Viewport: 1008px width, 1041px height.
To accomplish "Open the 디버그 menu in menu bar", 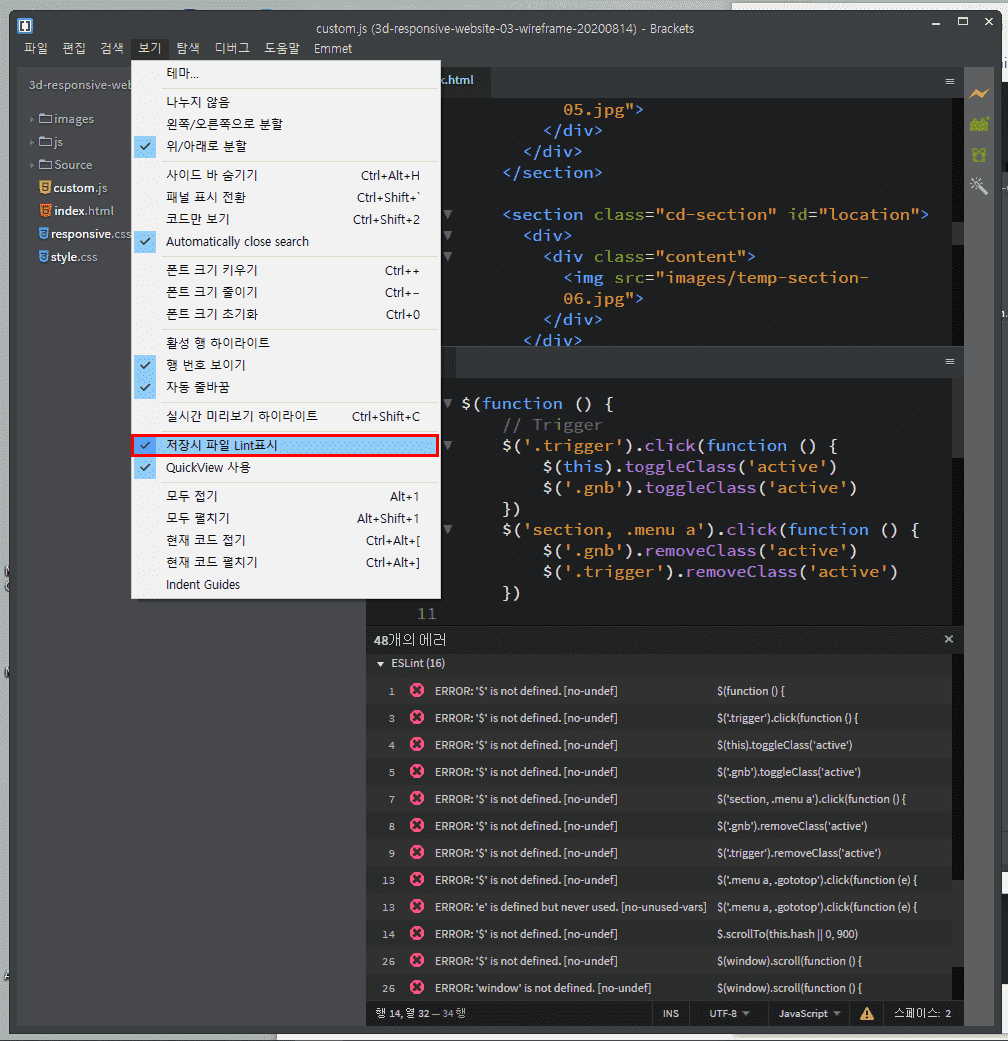I will coord(232,48).
